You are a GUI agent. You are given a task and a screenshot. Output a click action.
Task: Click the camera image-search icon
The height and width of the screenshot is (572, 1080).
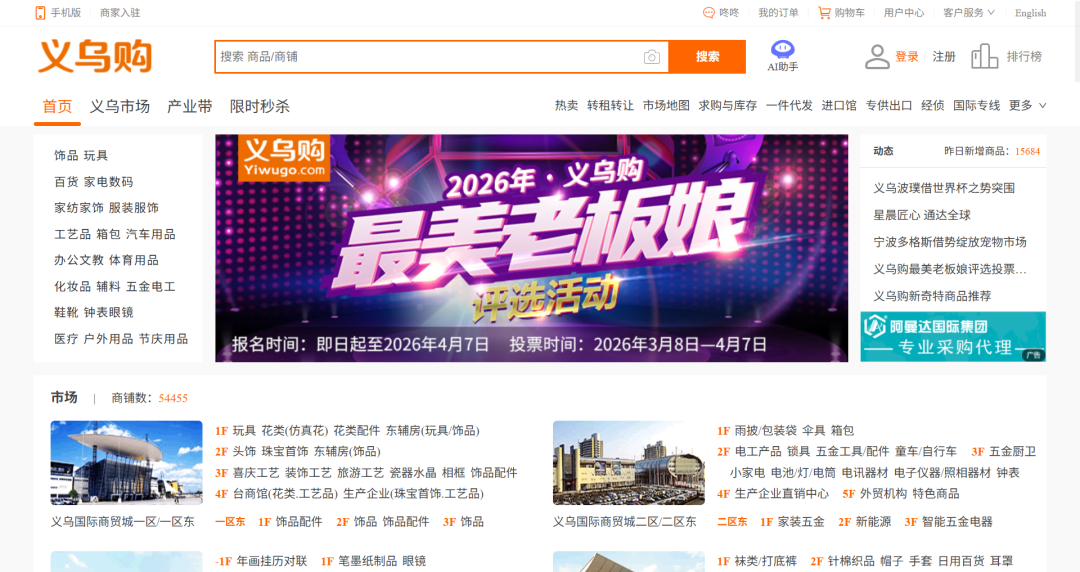point(652,57)
